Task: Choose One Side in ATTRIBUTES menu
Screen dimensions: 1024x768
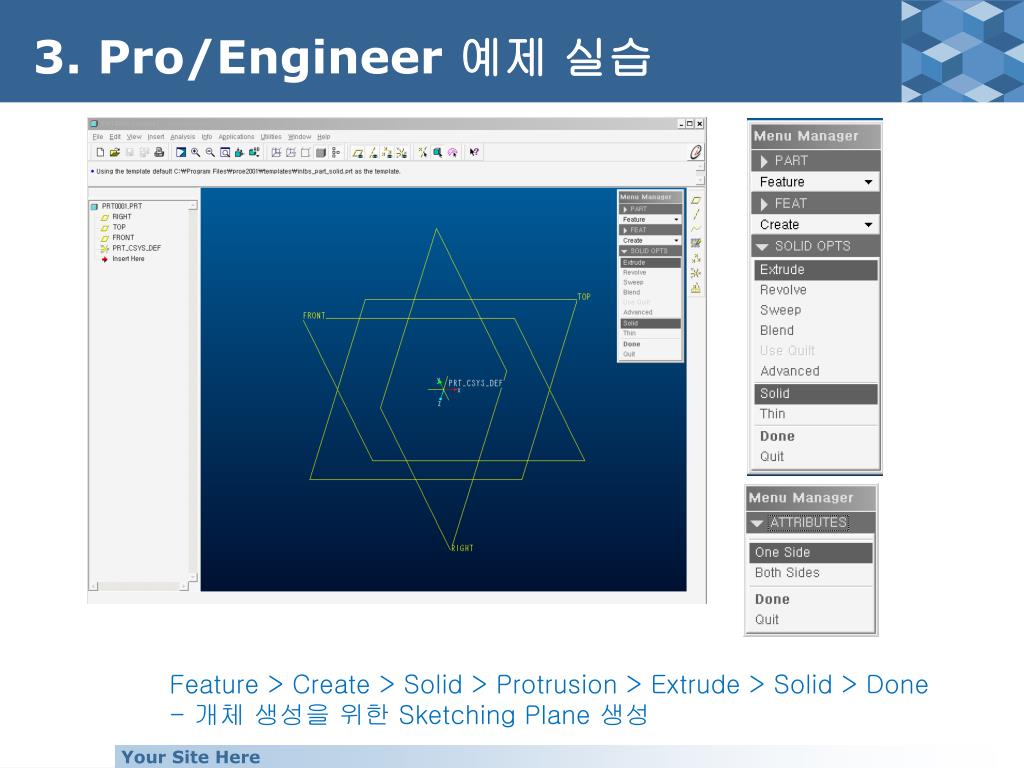Action: pyautogui.click(x=810, y=552)
